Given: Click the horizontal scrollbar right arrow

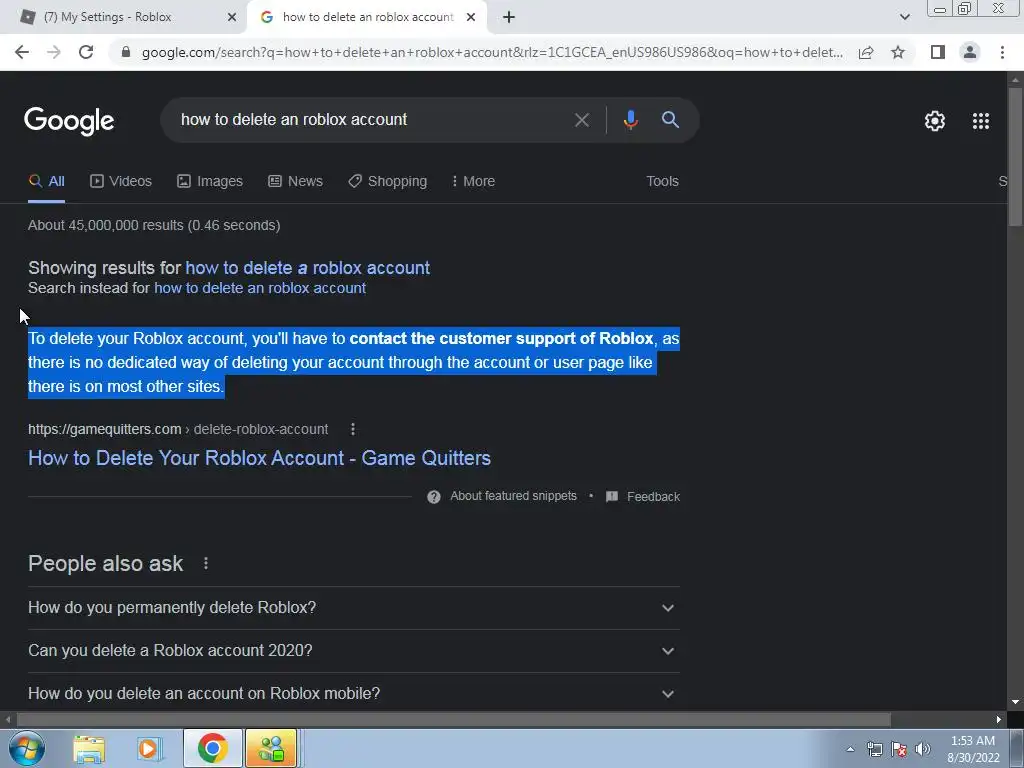Looking at the screenshot, I should point(999,720).
